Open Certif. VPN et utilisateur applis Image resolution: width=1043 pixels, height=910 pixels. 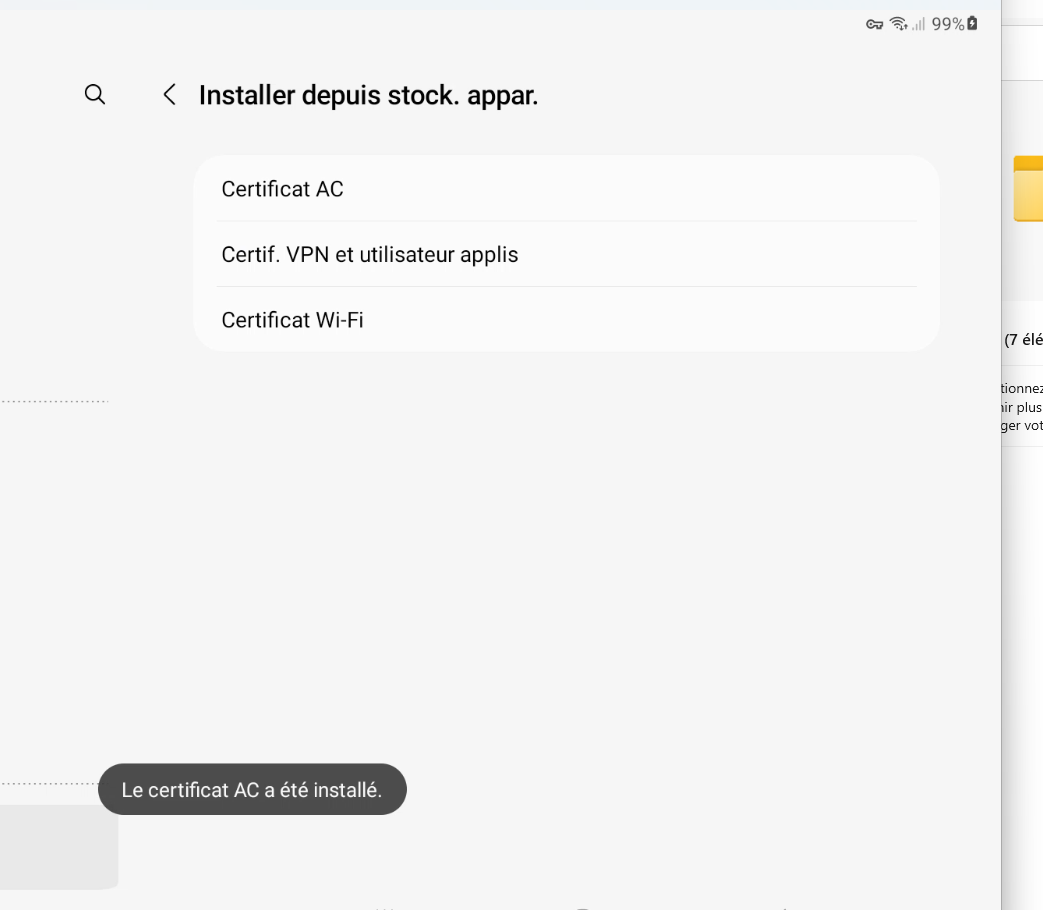click(x=369, y=254)
